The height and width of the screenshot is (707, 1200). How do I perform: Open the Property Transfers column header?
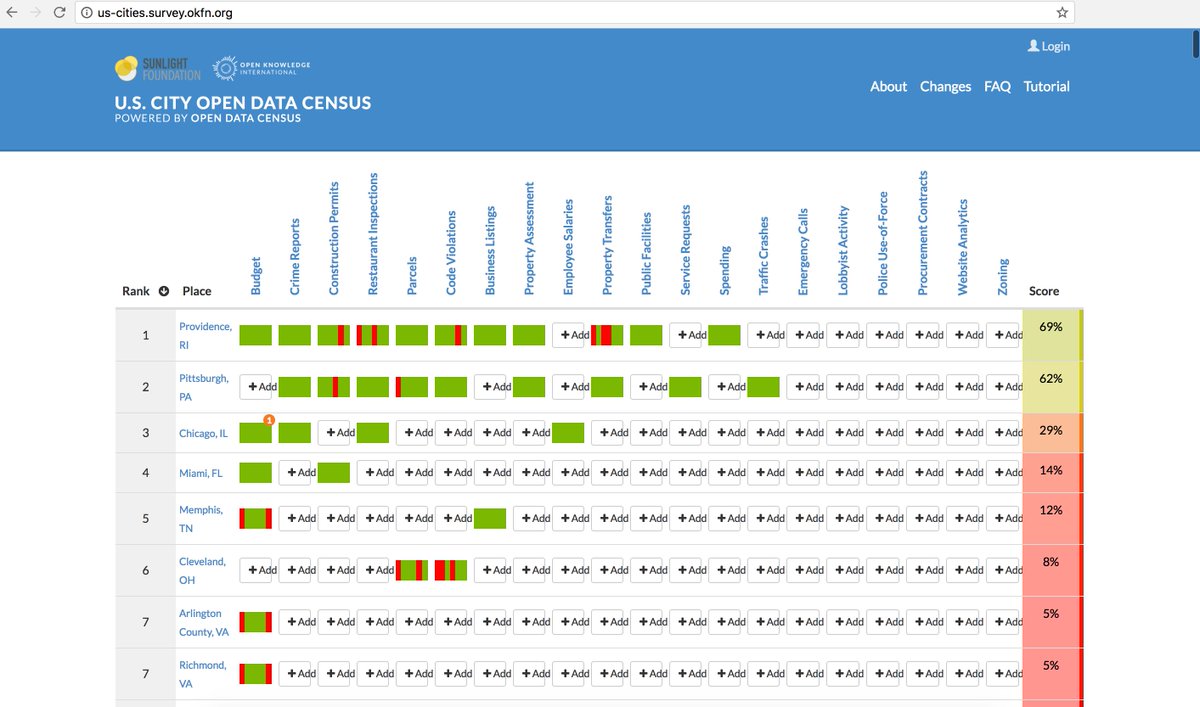point(607,245)
